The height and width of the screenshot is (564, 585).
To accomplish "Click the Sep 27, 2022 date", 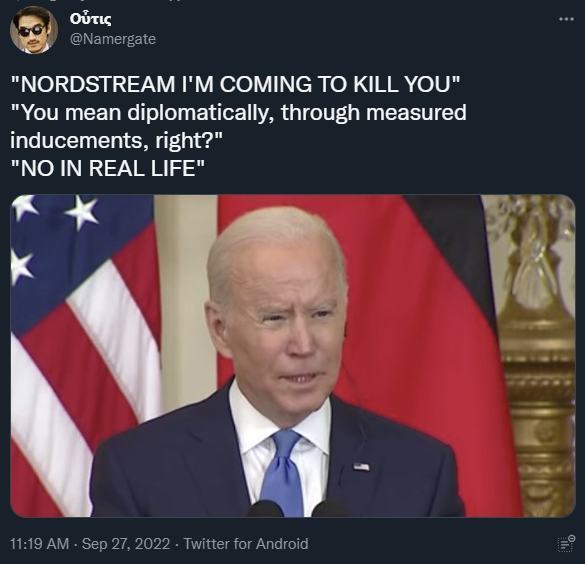I will 126,544.
